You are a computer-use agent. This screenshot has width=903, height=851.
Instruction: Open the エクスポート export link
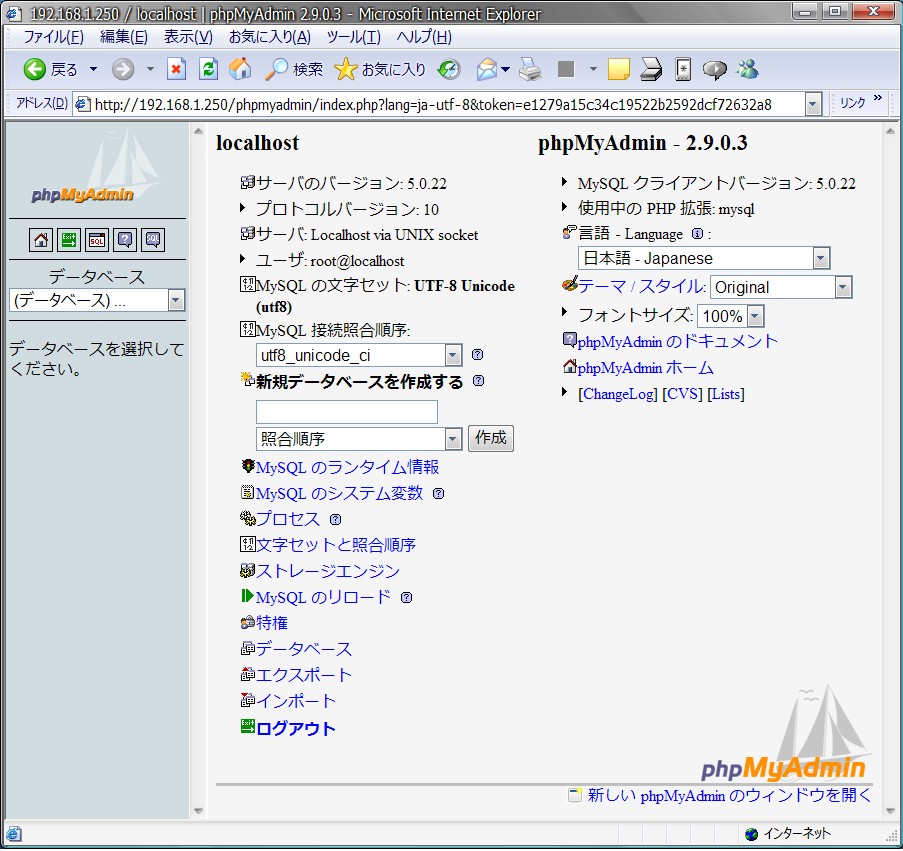(x=303, y=676)
